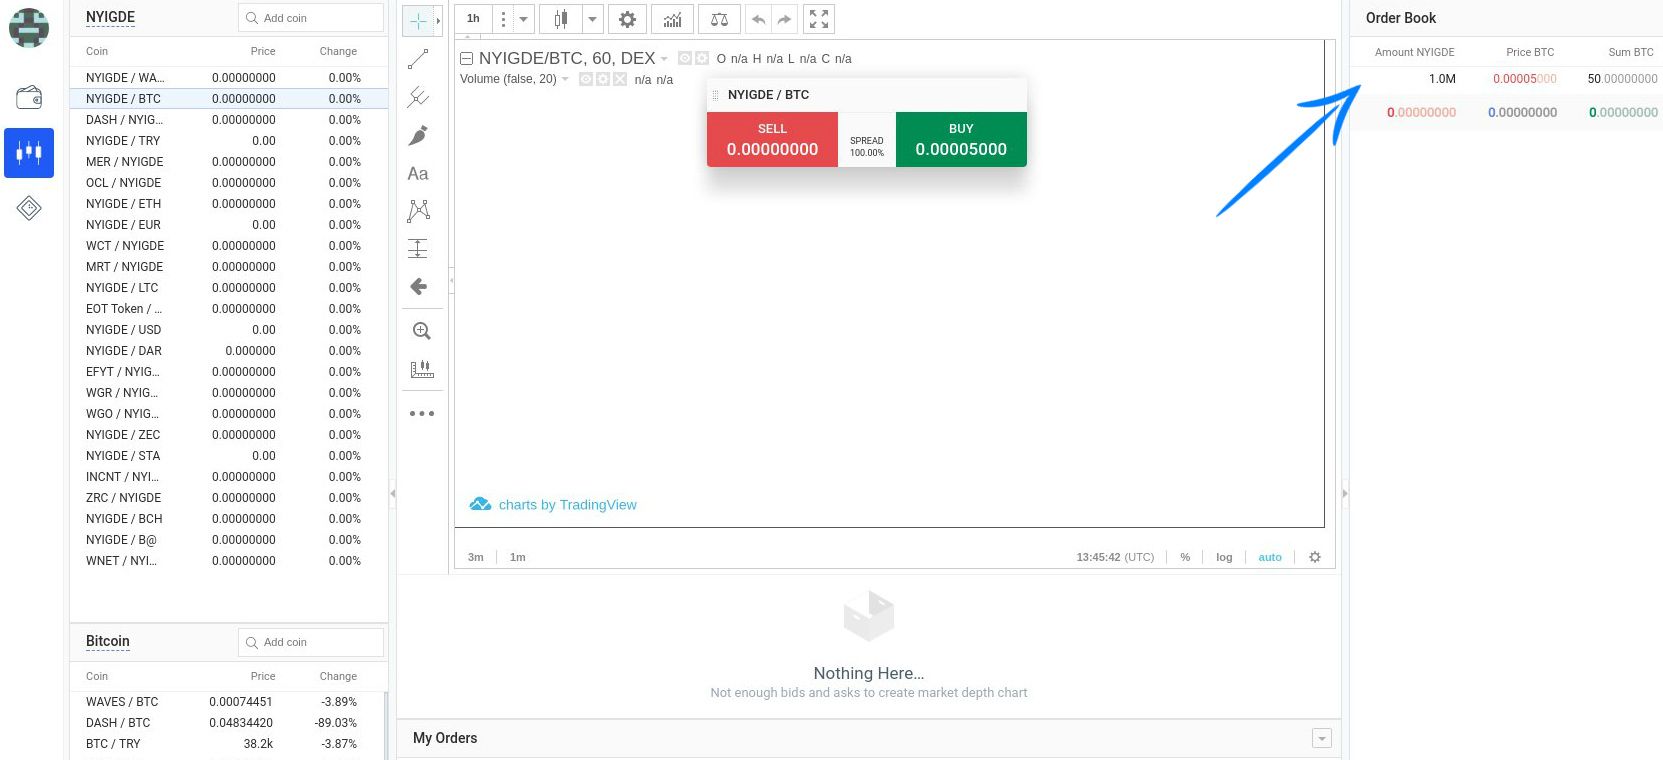The image size is (1663, 760).
Task: Select the measure ruler chart tool
Action: 421,369
